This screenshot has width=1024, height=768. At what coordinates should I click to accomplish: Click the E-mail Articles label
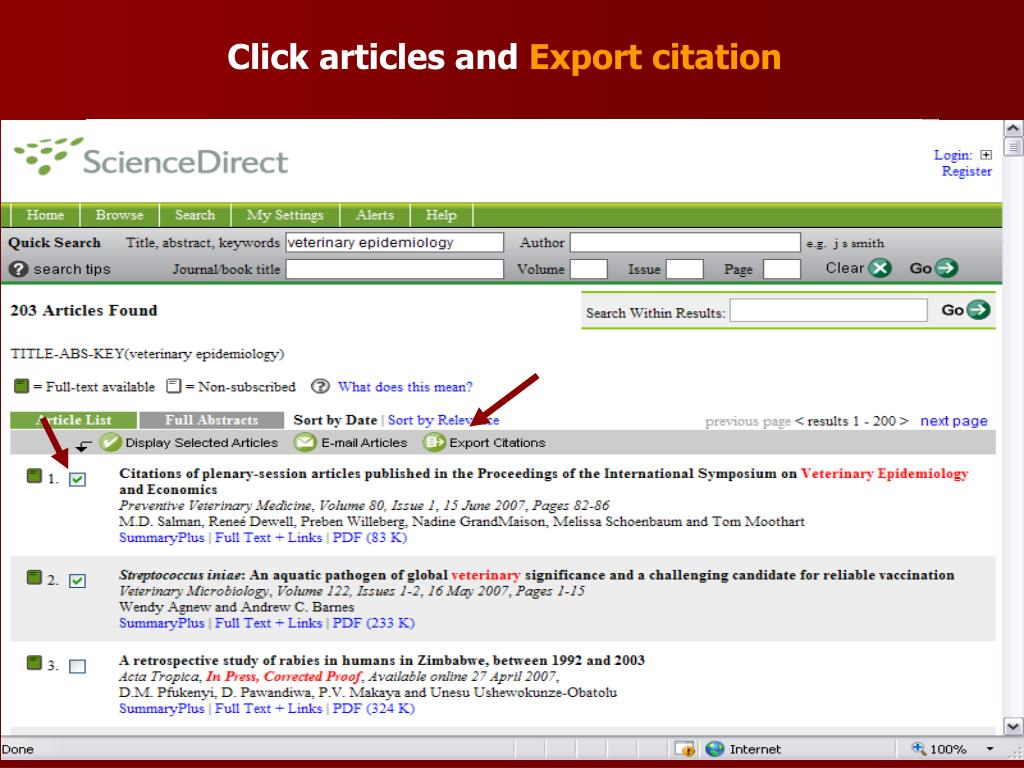(x=364, y=443)
